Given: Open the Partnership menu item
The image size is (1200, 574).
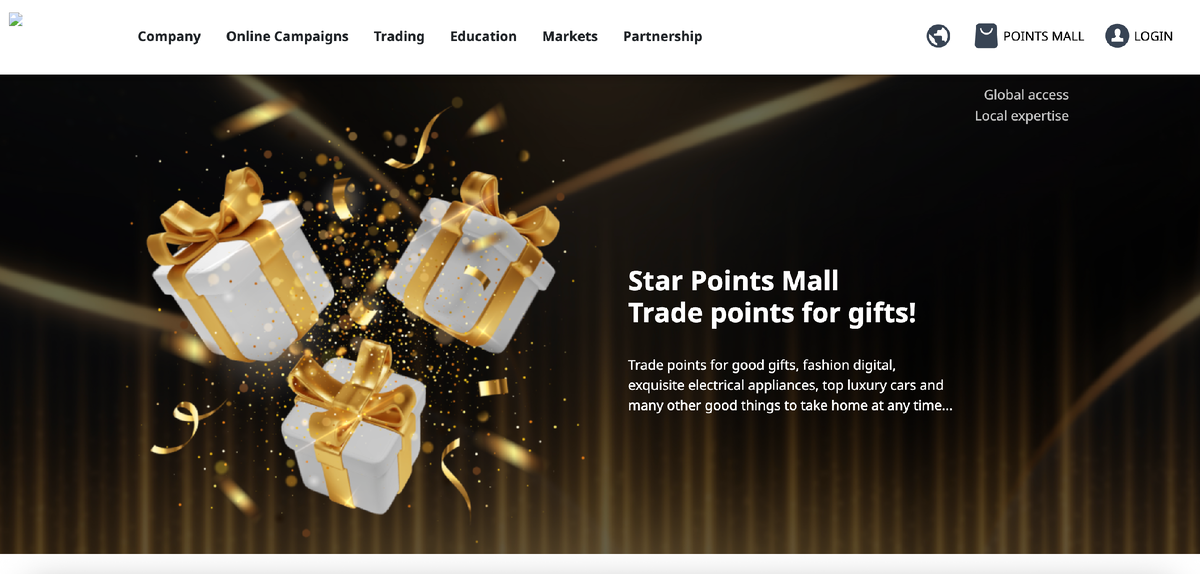Looking at the screenshot, I should pos(662,36).
